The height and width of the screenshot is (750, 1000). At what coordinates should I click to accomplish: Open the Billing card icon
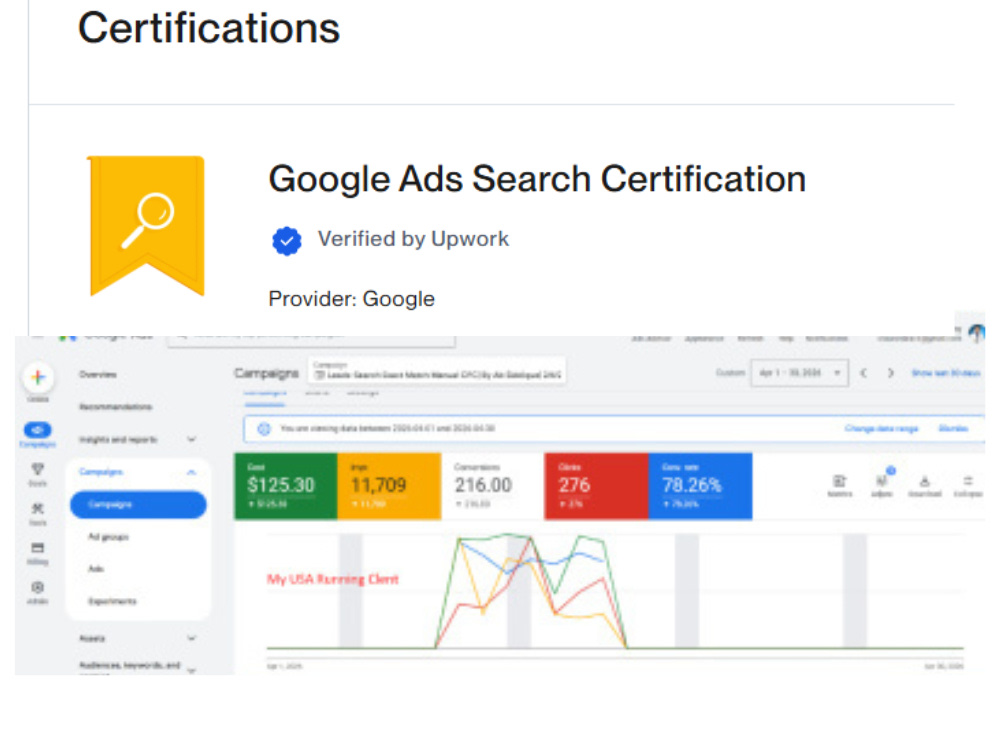tap(38, 548)
